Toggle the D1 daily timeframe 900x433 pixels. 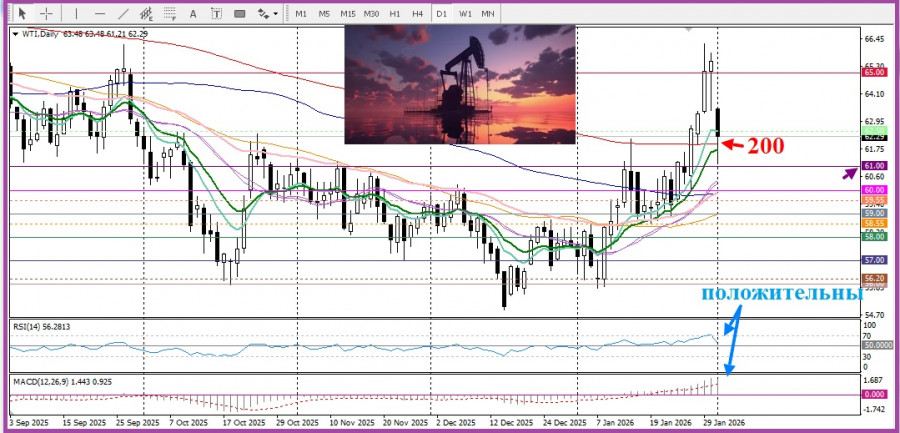click(441, 14)
